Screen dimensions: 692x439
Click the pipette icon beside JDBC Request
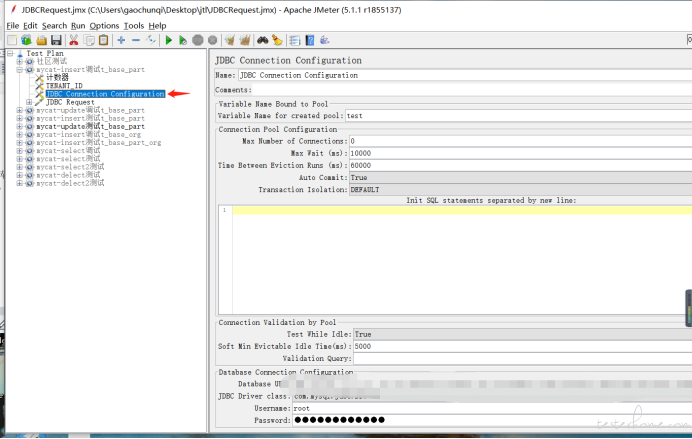[x=39, y=102]
